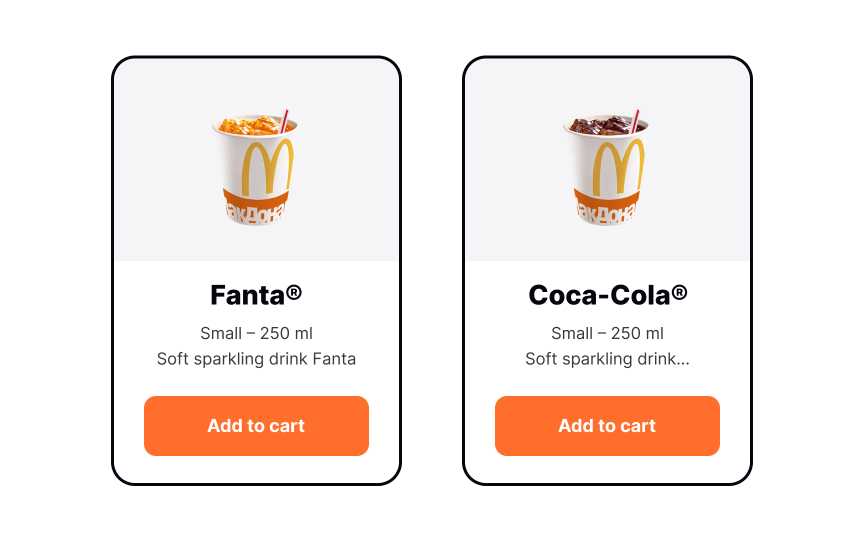864x540 pixels.
Task: Click the Coca-Cola cup product image
Action: (606, 167)
